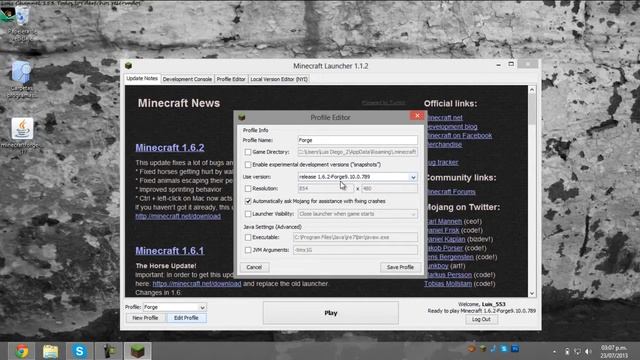640x360 pixels.
Task: Open the Minecraft 1.6.1 news link
Action: click(x=170, y=251)
